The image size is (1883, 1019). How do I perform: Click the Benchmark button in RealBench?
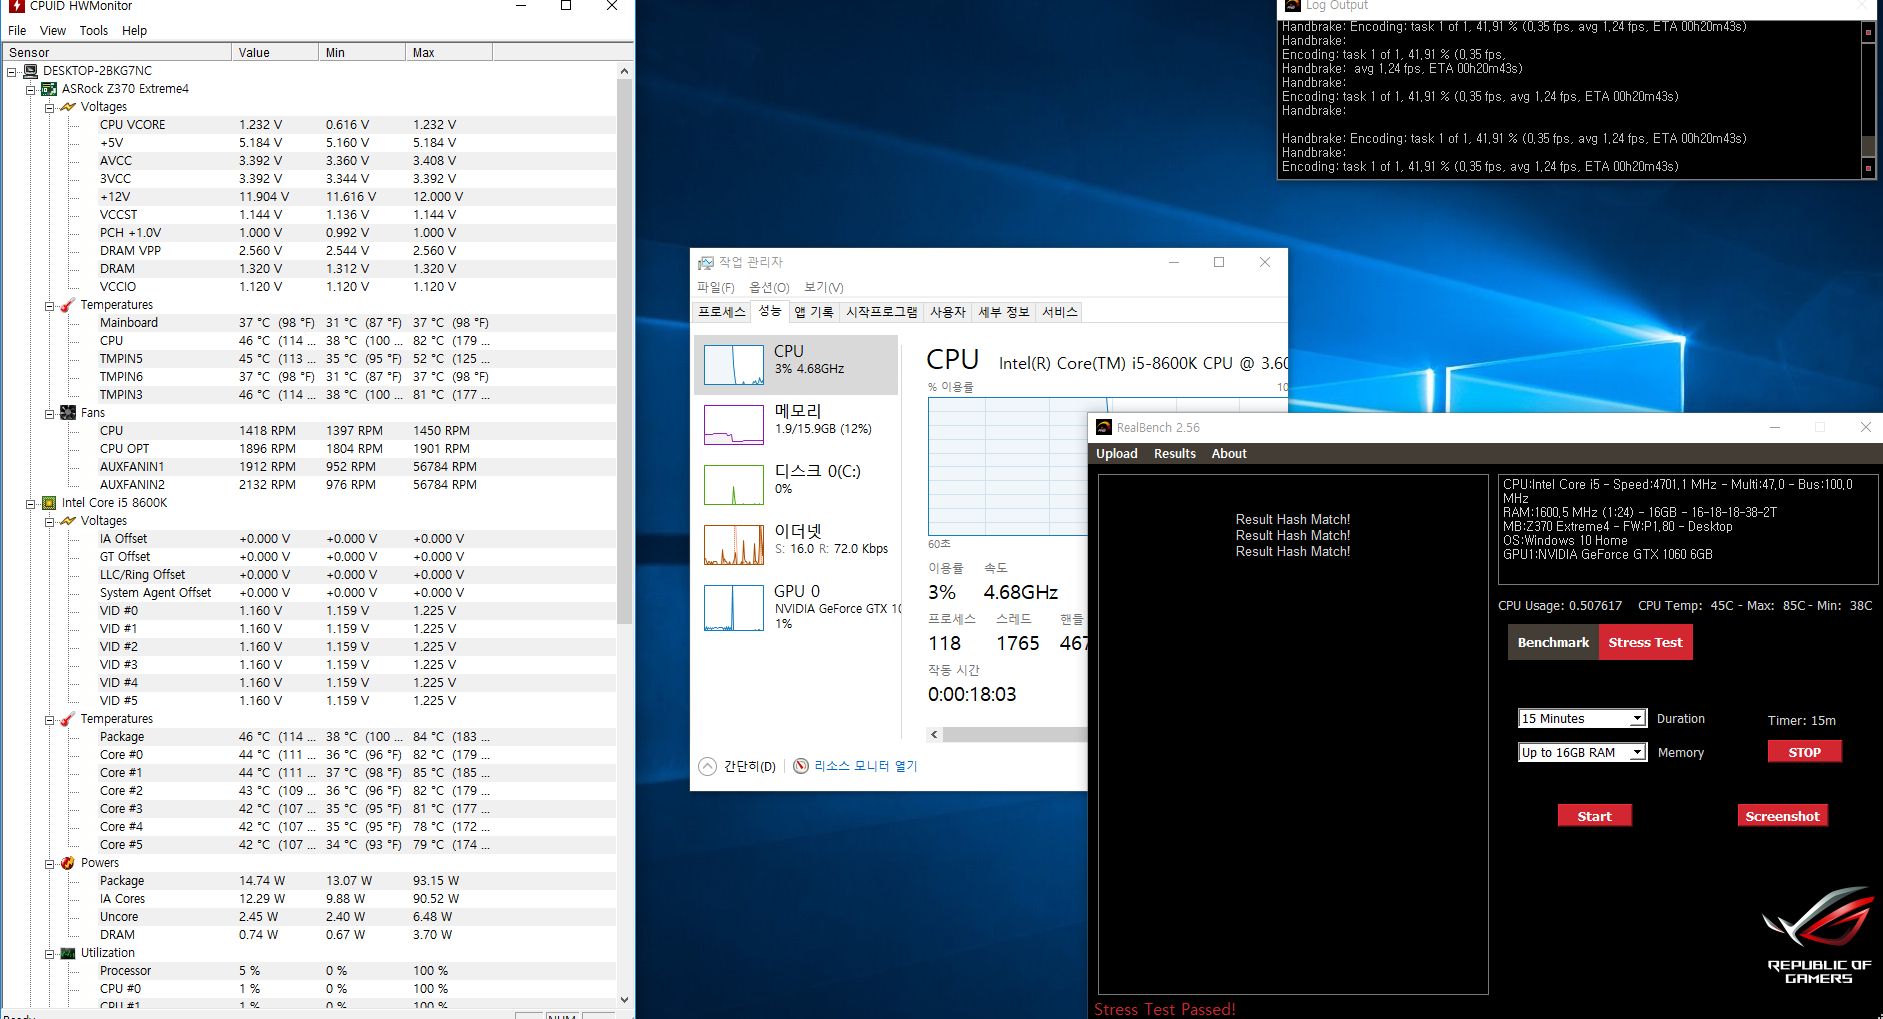[x=1553, y=642]
